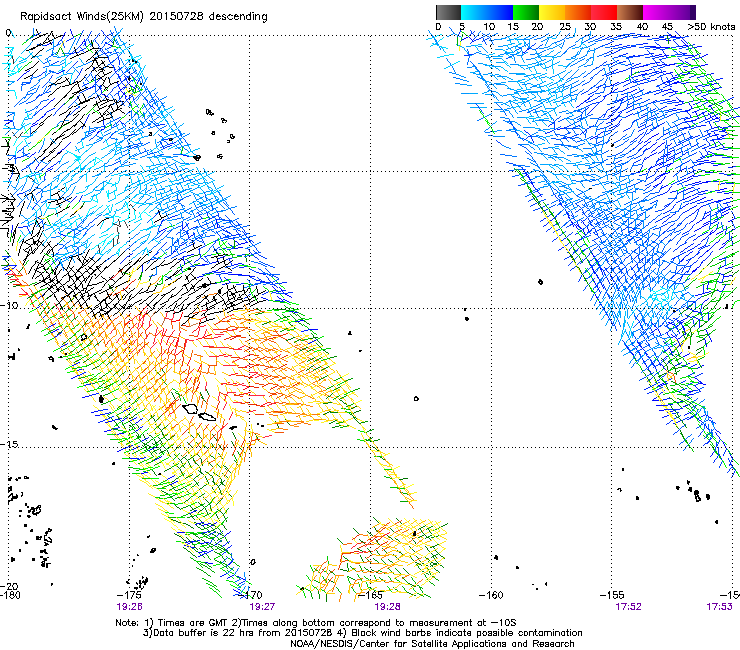Click the legend tick label '25'
The width and height of the screenshot is (740, 650).
click(x=565, y=27)
